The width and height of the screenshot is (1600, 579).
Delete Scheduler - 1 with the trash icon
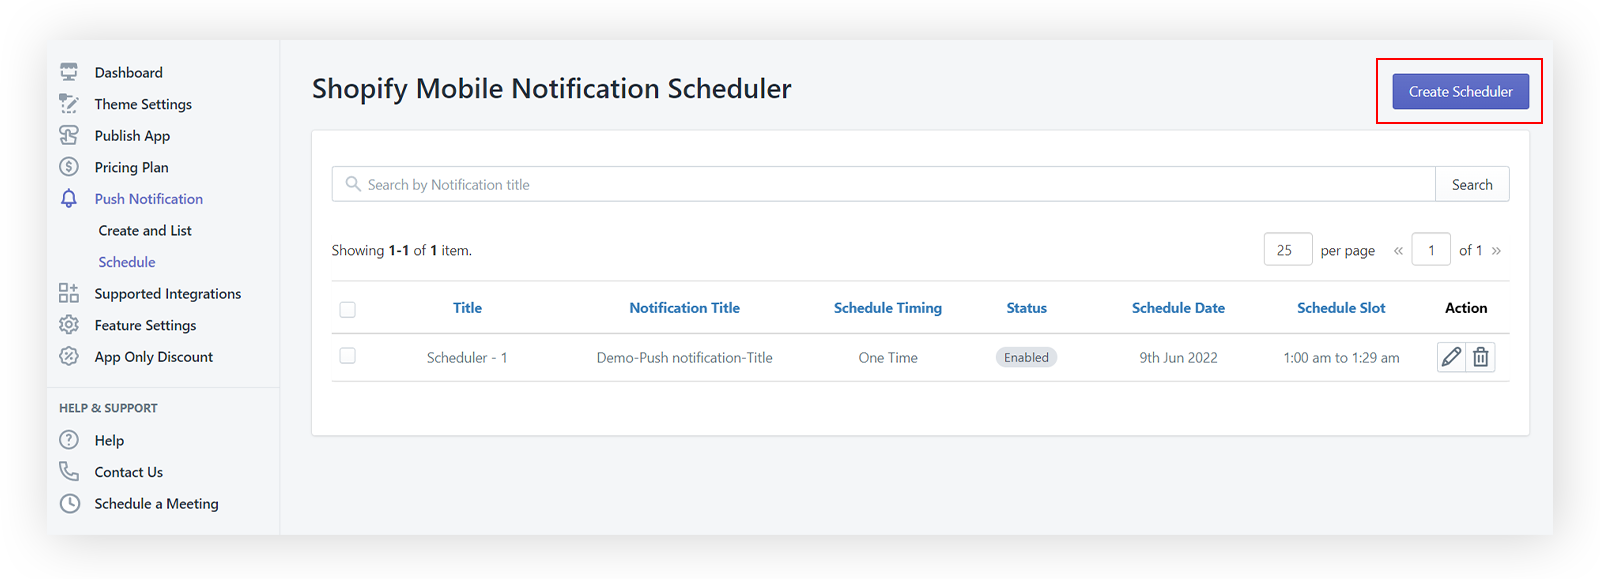click(1481, 356)
